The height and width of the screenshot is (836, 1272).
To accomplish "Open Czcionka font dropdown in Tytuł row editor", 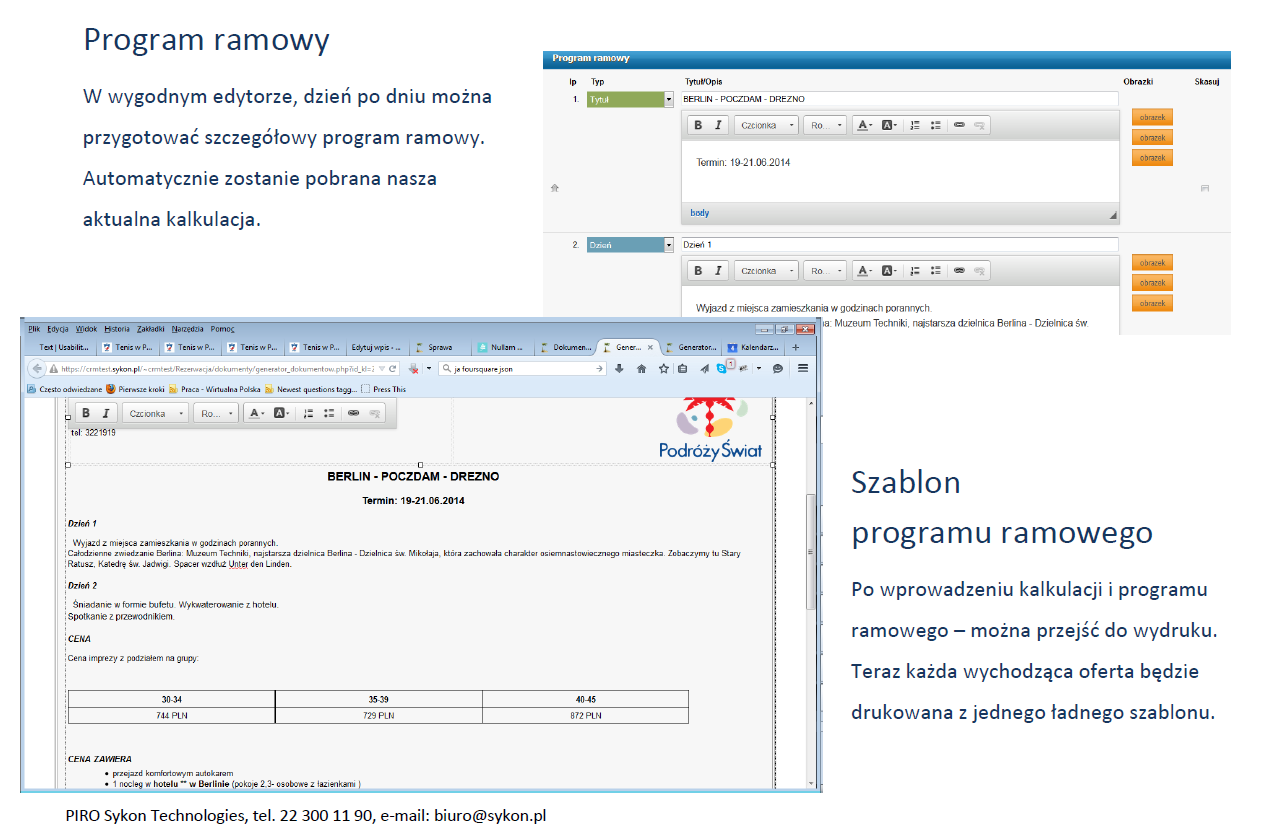I will tap(766, 125).
